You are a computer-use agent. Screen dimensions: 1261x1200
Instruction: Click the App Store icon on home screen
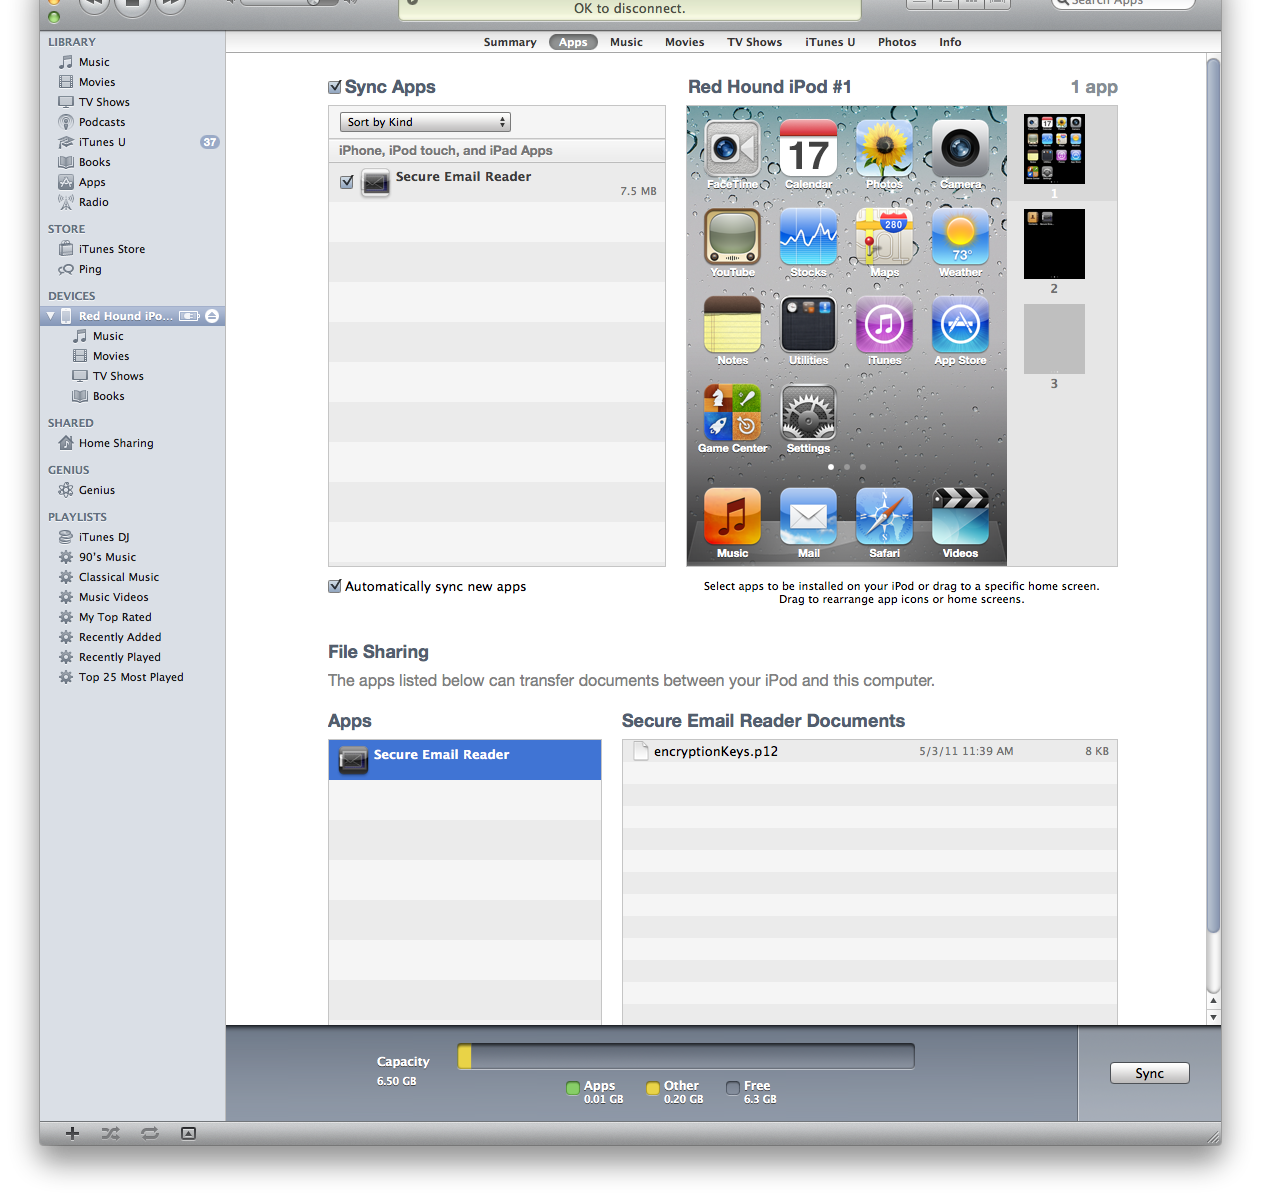[x=960, y=325]
